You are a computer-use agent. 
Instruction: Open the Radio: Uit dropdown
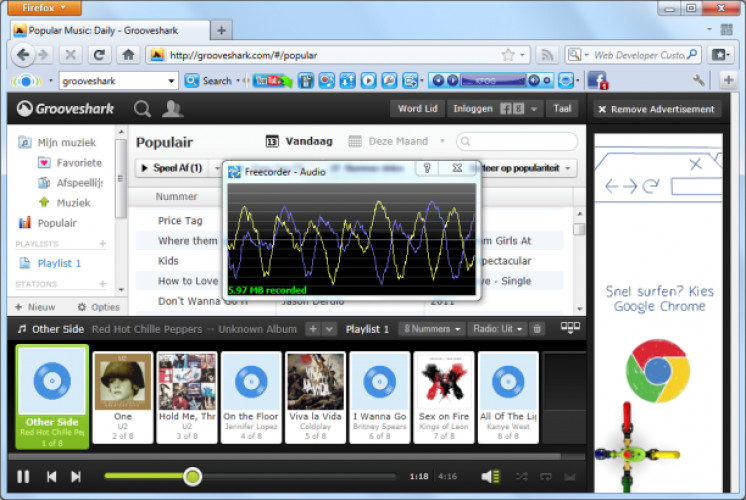(498, 329)
